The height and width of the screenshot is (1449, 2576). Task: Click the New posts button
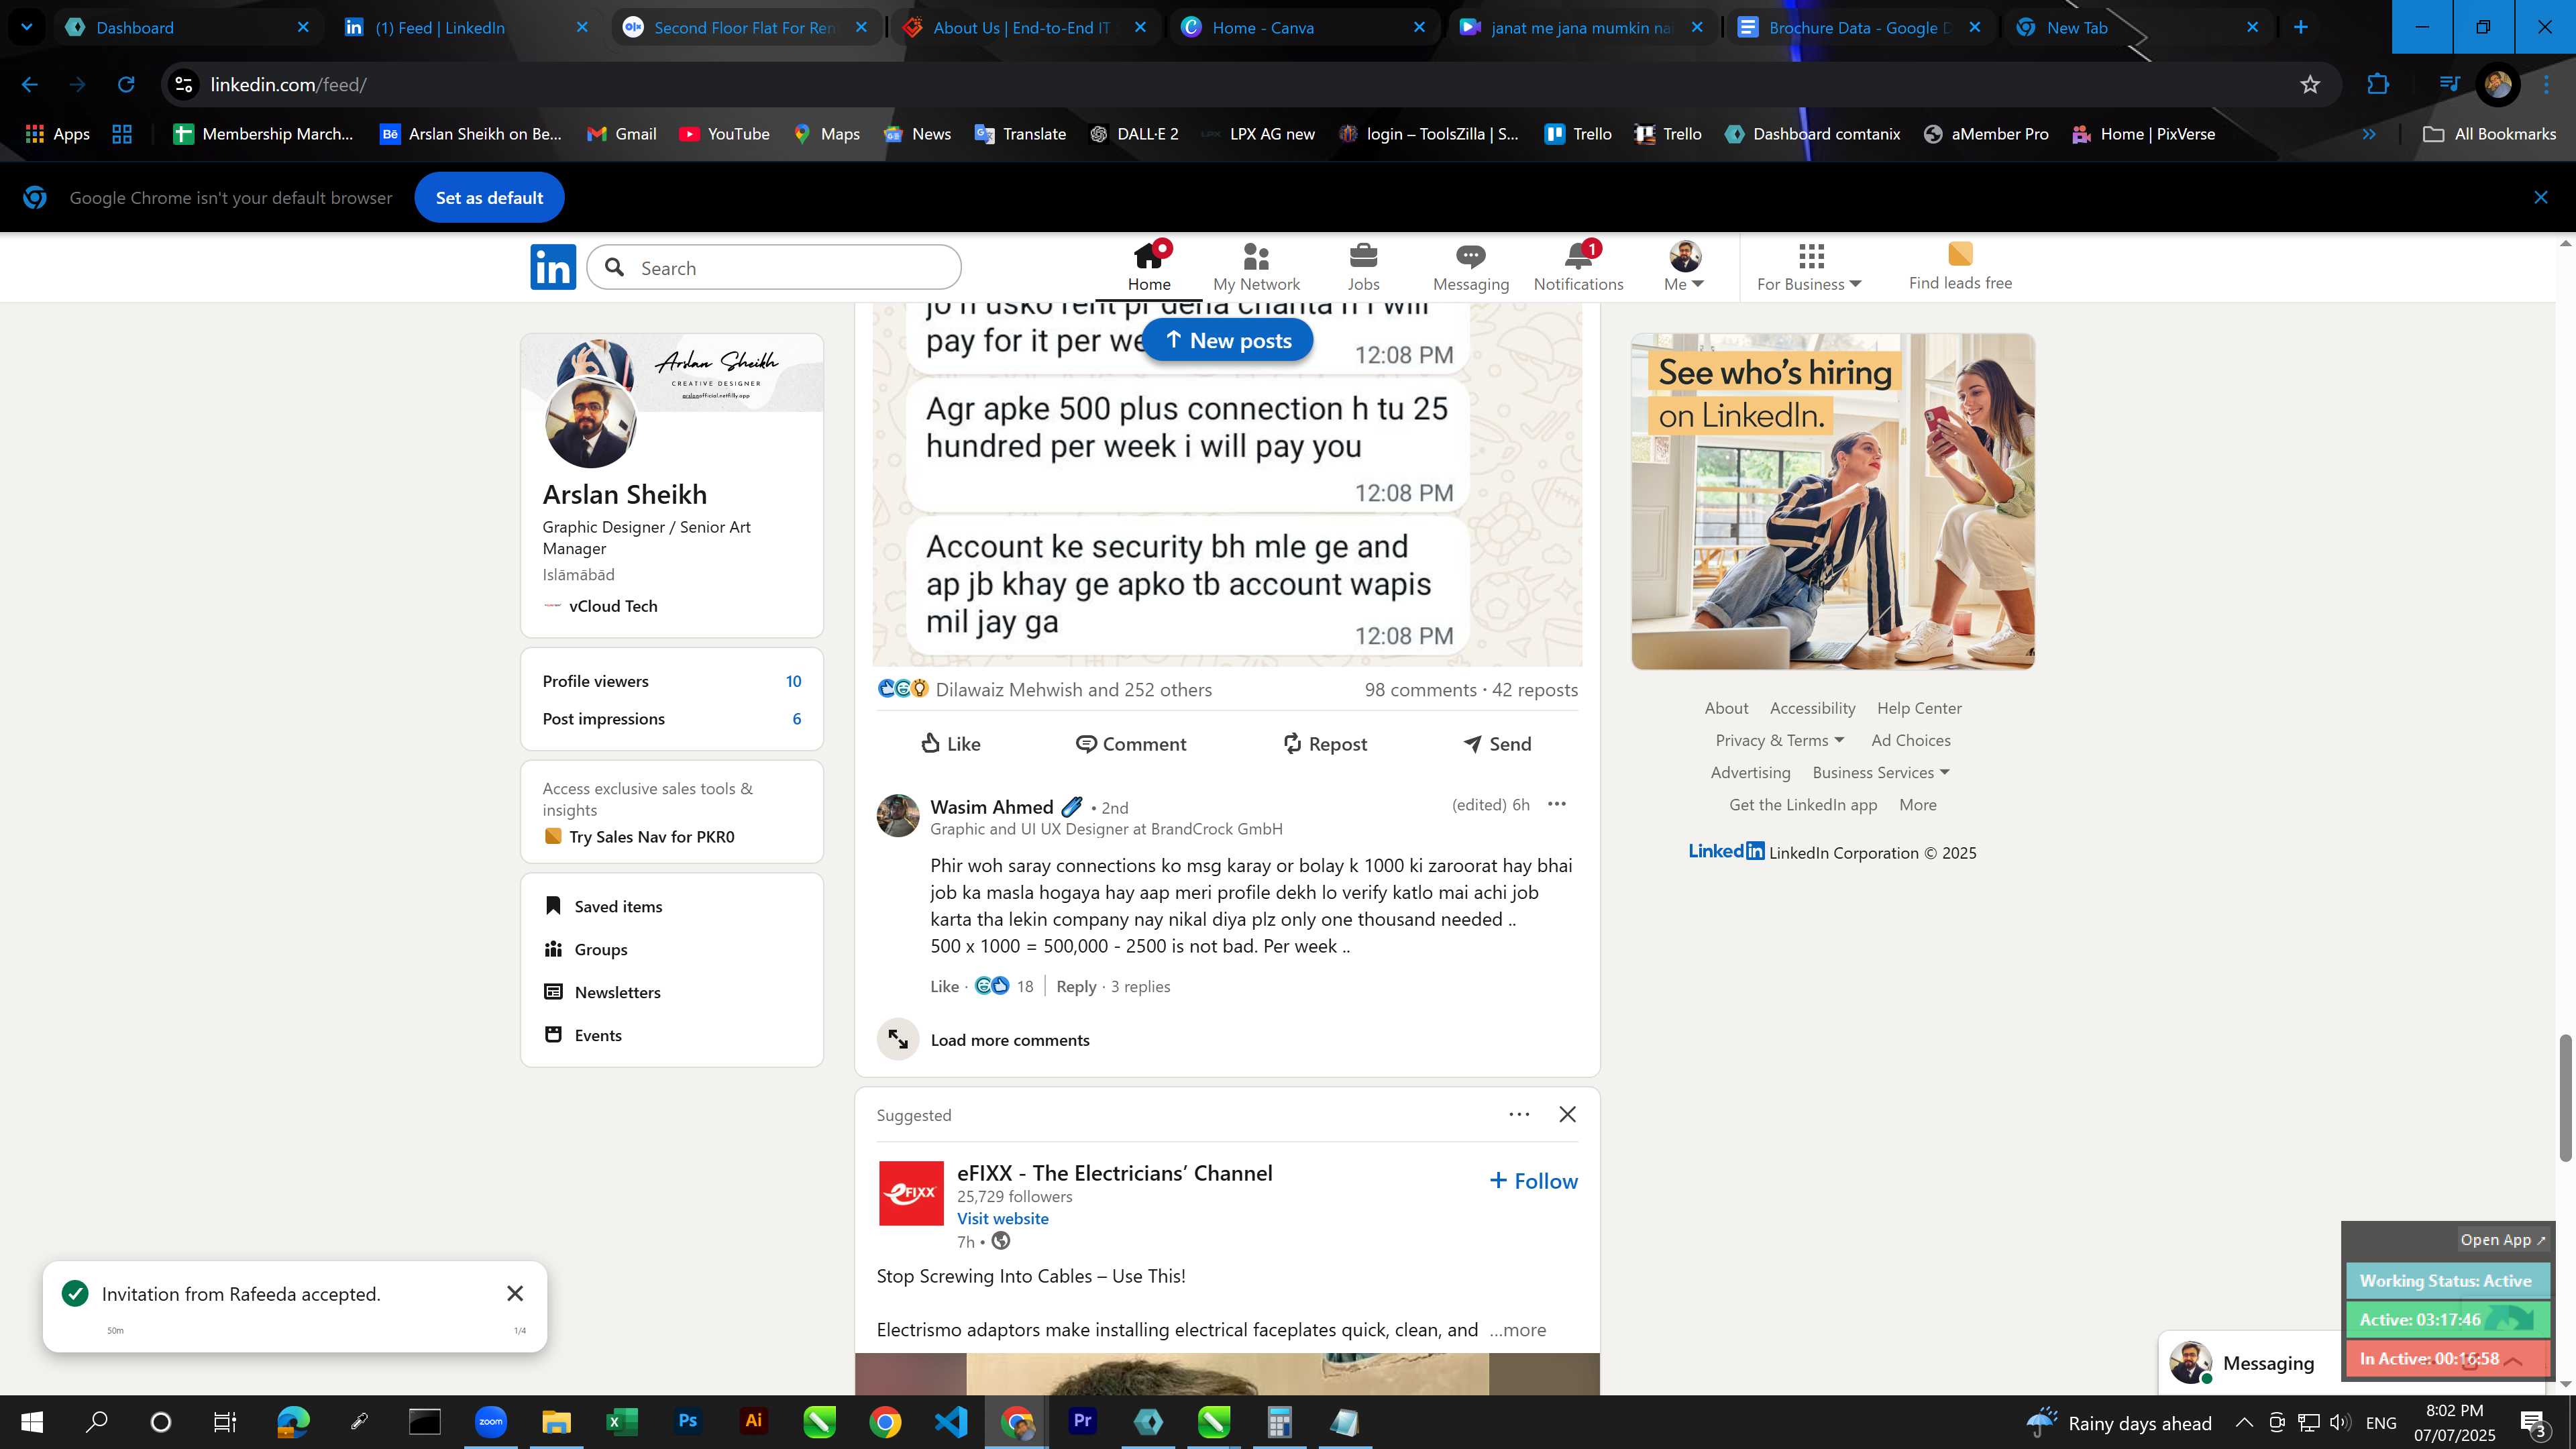[1227, 341]
